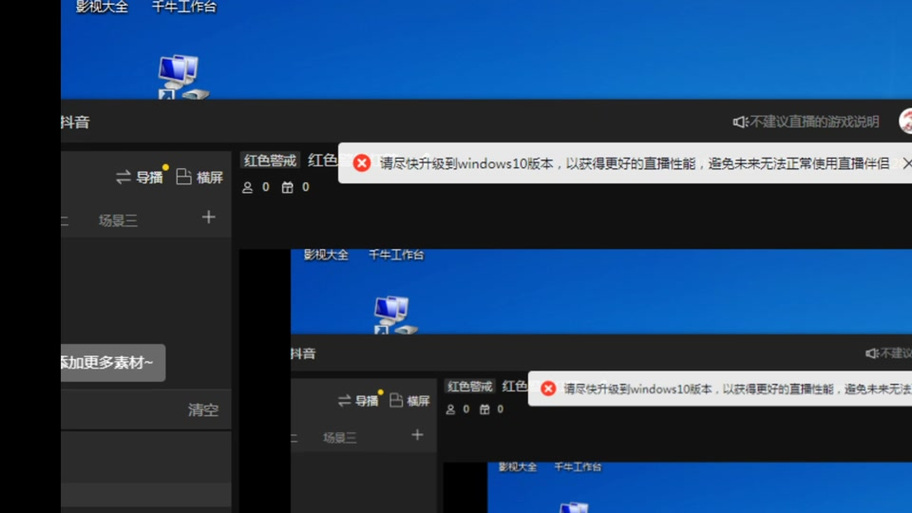912x513 pixels.
Task: Click the 红色警戒 game tag
Action: (270, 161)
